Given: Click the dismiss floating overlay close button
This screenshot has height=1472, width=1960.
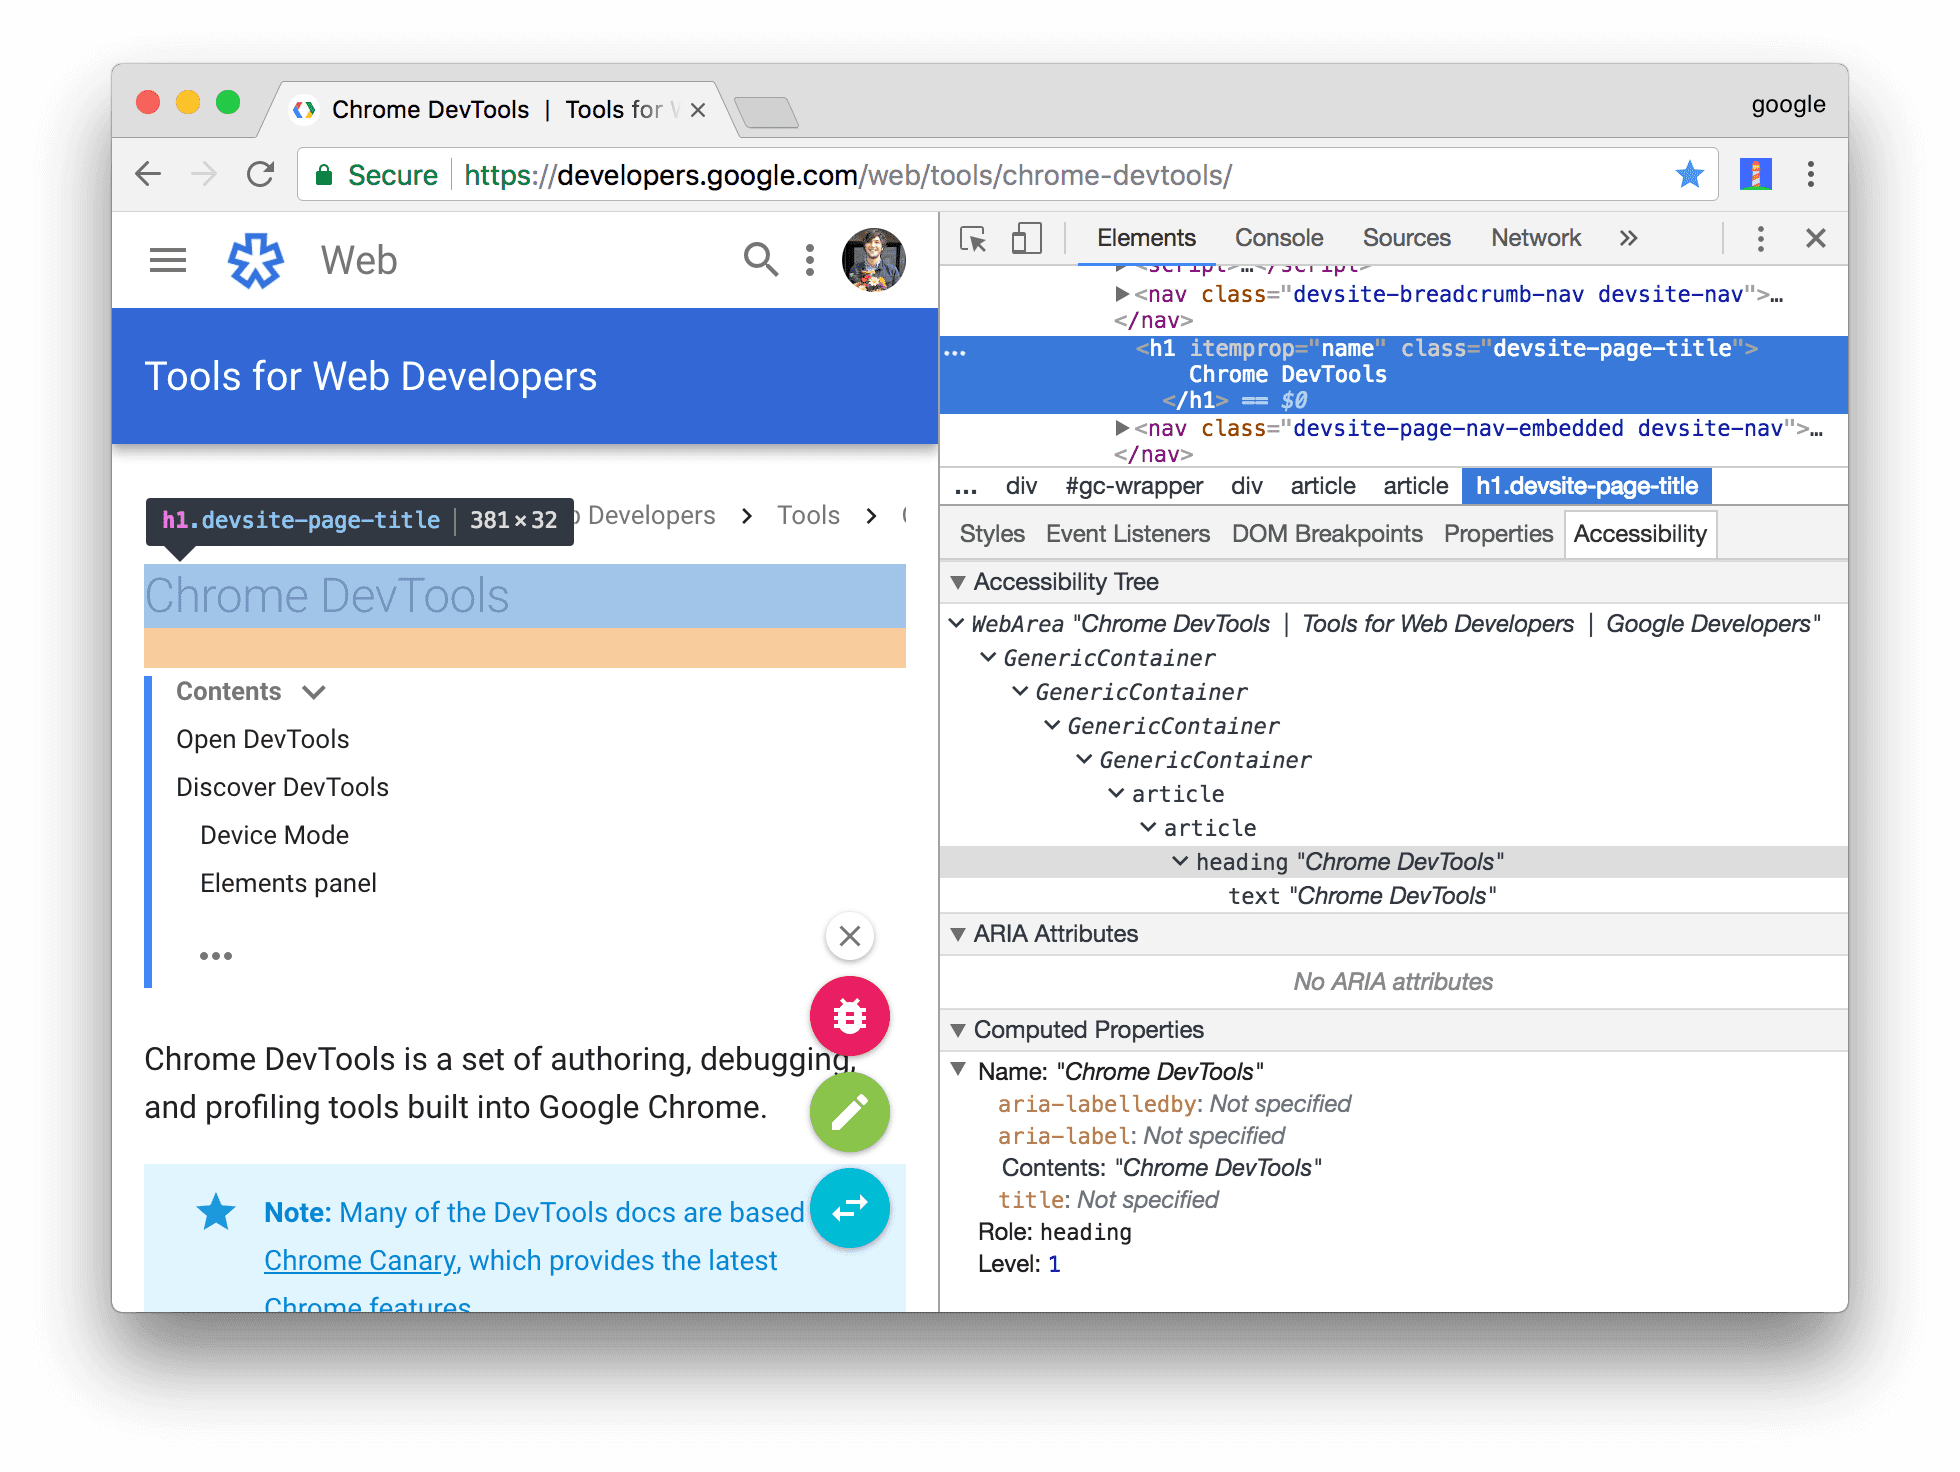Looking at the screenshot, I should tap(850, 935).
